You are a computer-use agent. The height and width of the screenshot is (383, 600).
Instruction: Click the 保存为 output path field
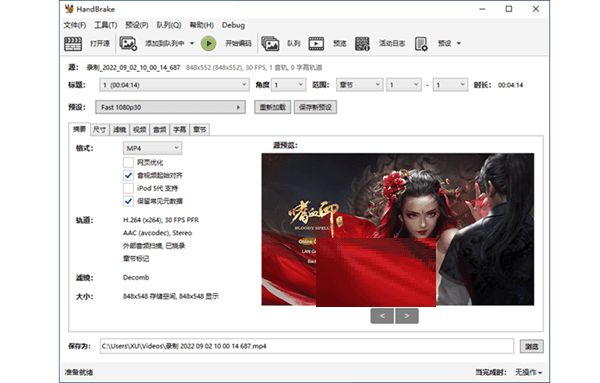(x=307, y=346)
